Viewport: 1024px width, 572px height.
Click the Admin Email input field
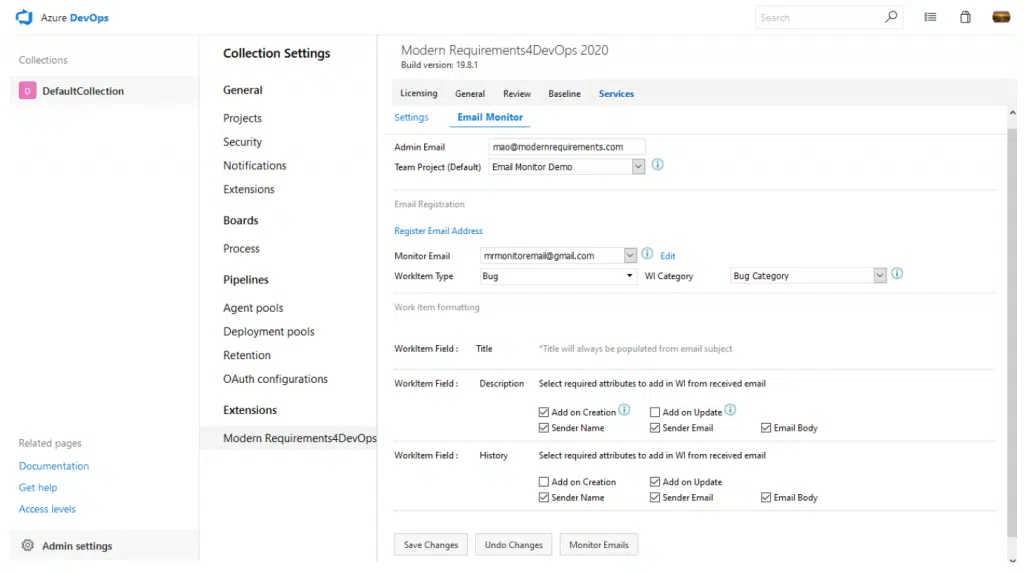point(566,147)
